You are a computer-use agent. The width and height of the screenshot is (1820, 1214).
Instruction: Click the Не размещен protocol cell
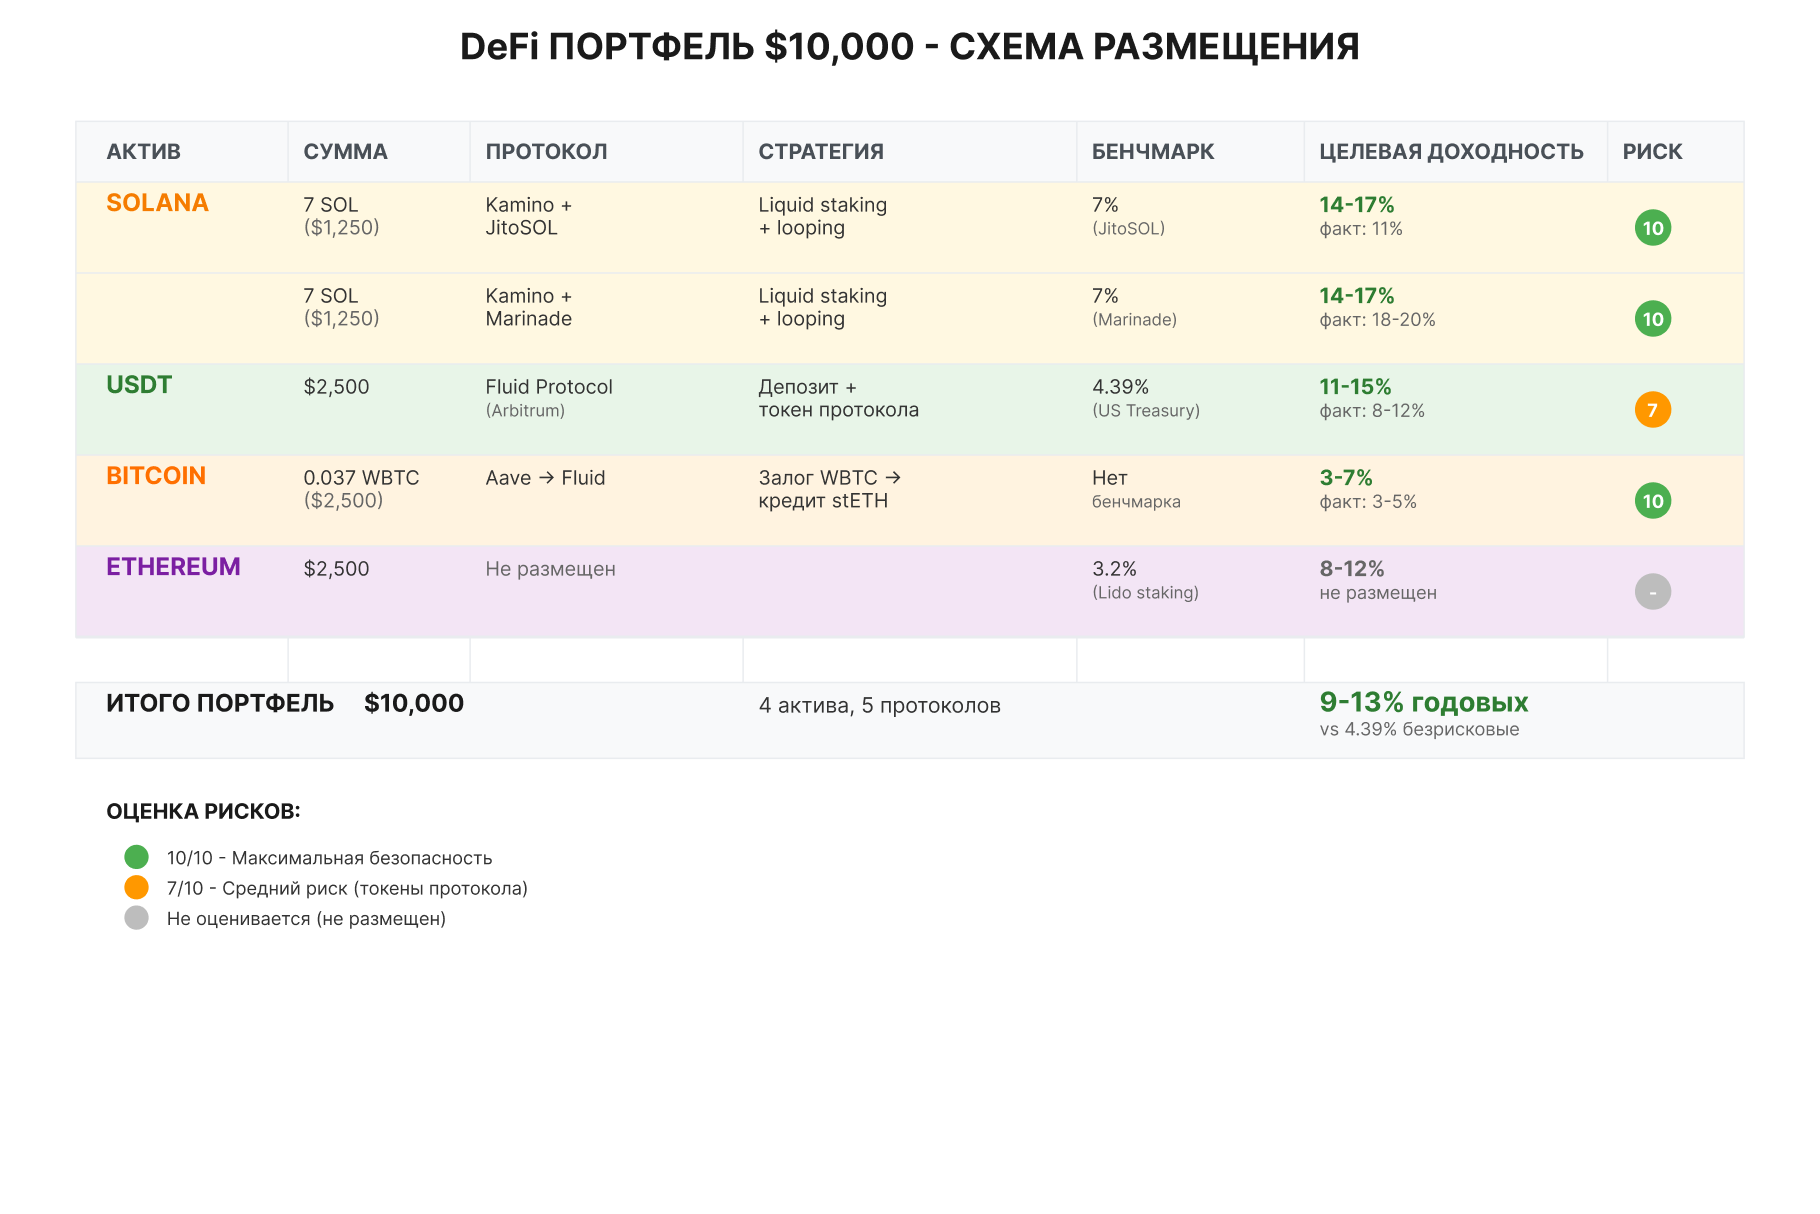click(x=550, y=569)
